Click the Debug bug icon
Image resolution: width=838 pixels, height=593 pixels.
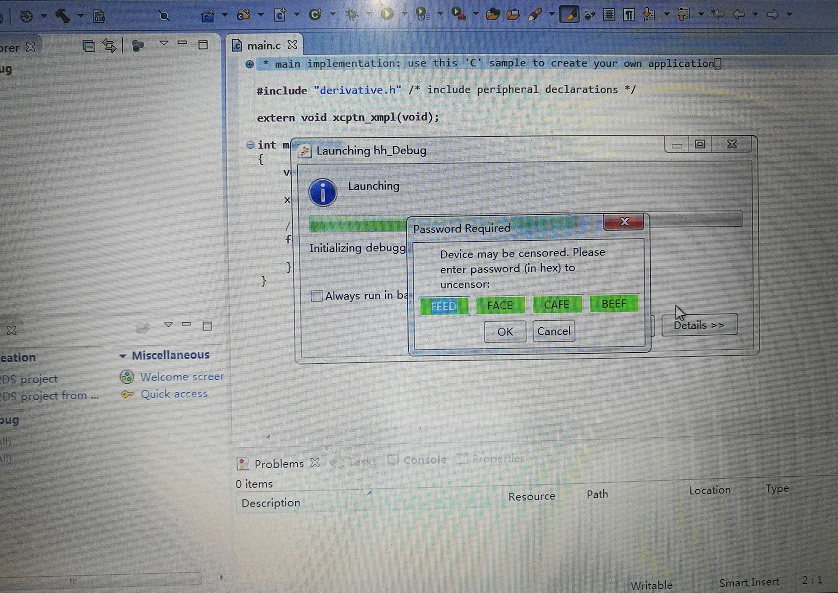[352, 14]
